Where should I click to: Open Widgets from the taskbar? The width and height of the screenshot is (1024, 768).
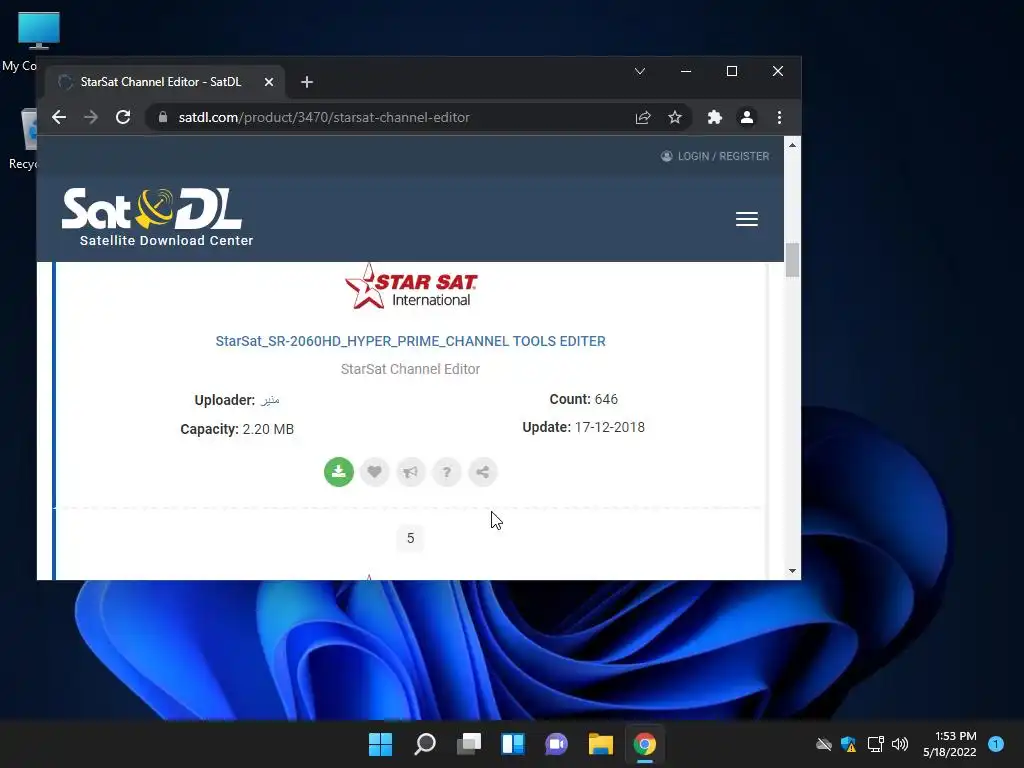click(x=513, y=744)
